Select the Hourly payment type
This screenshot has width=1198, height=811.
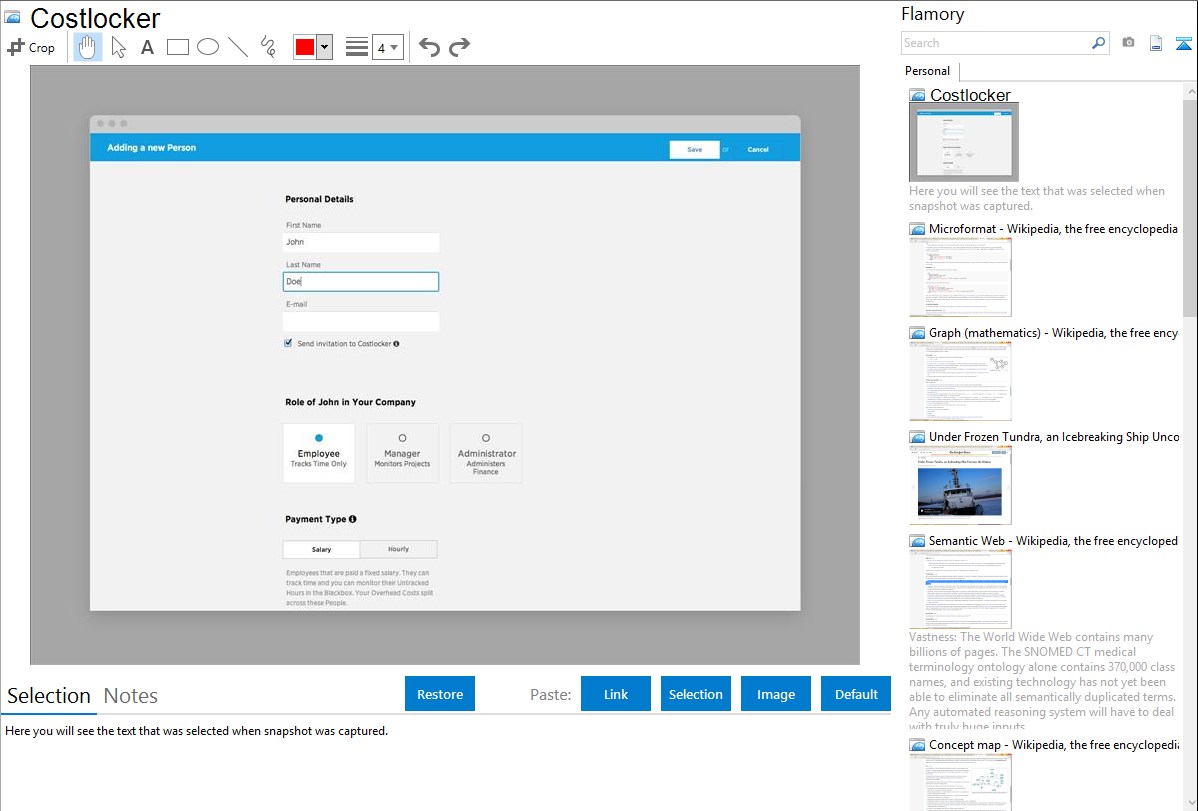[x=399, y=550]
